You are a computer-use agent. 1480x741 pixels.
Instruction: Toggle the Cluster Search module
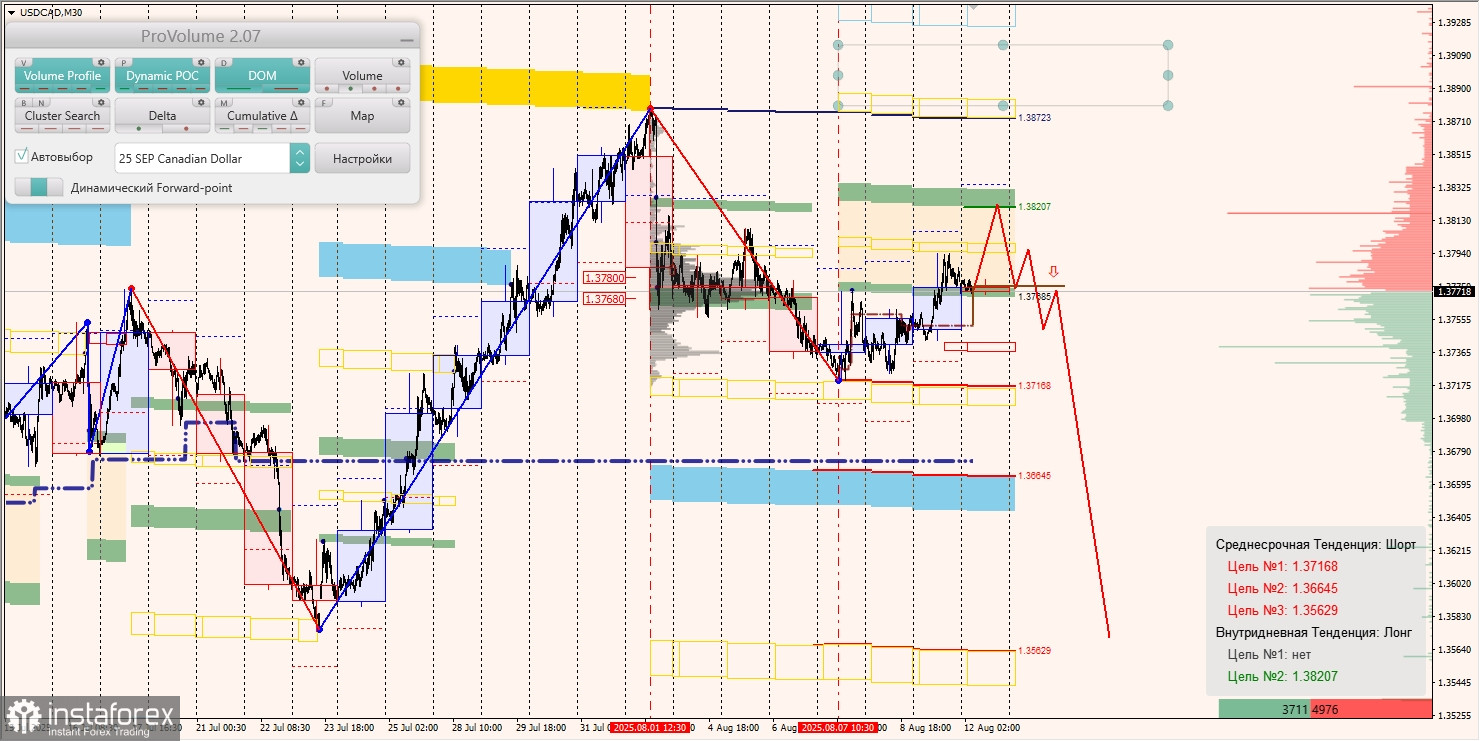click(x=62, y=116)
